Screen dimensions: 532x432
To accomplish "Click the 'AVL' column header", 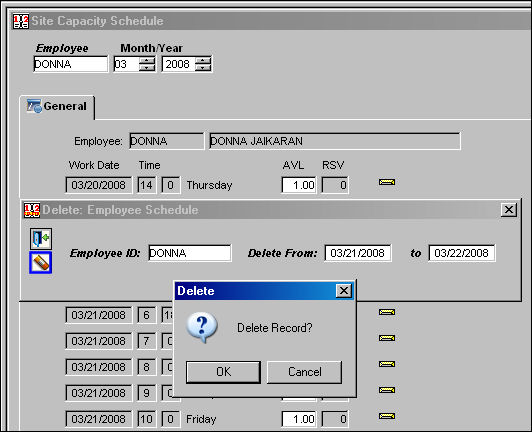I will click(293, 165).
